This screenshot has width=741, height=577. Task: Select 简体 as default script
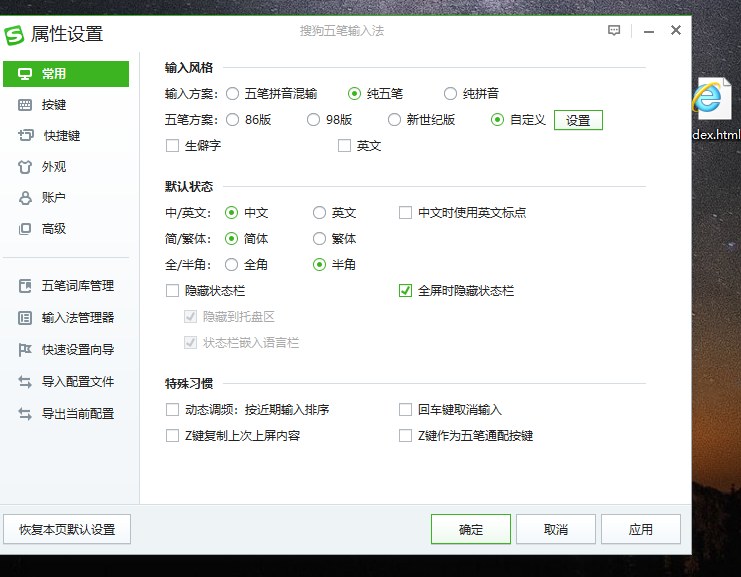click(231, 239)
